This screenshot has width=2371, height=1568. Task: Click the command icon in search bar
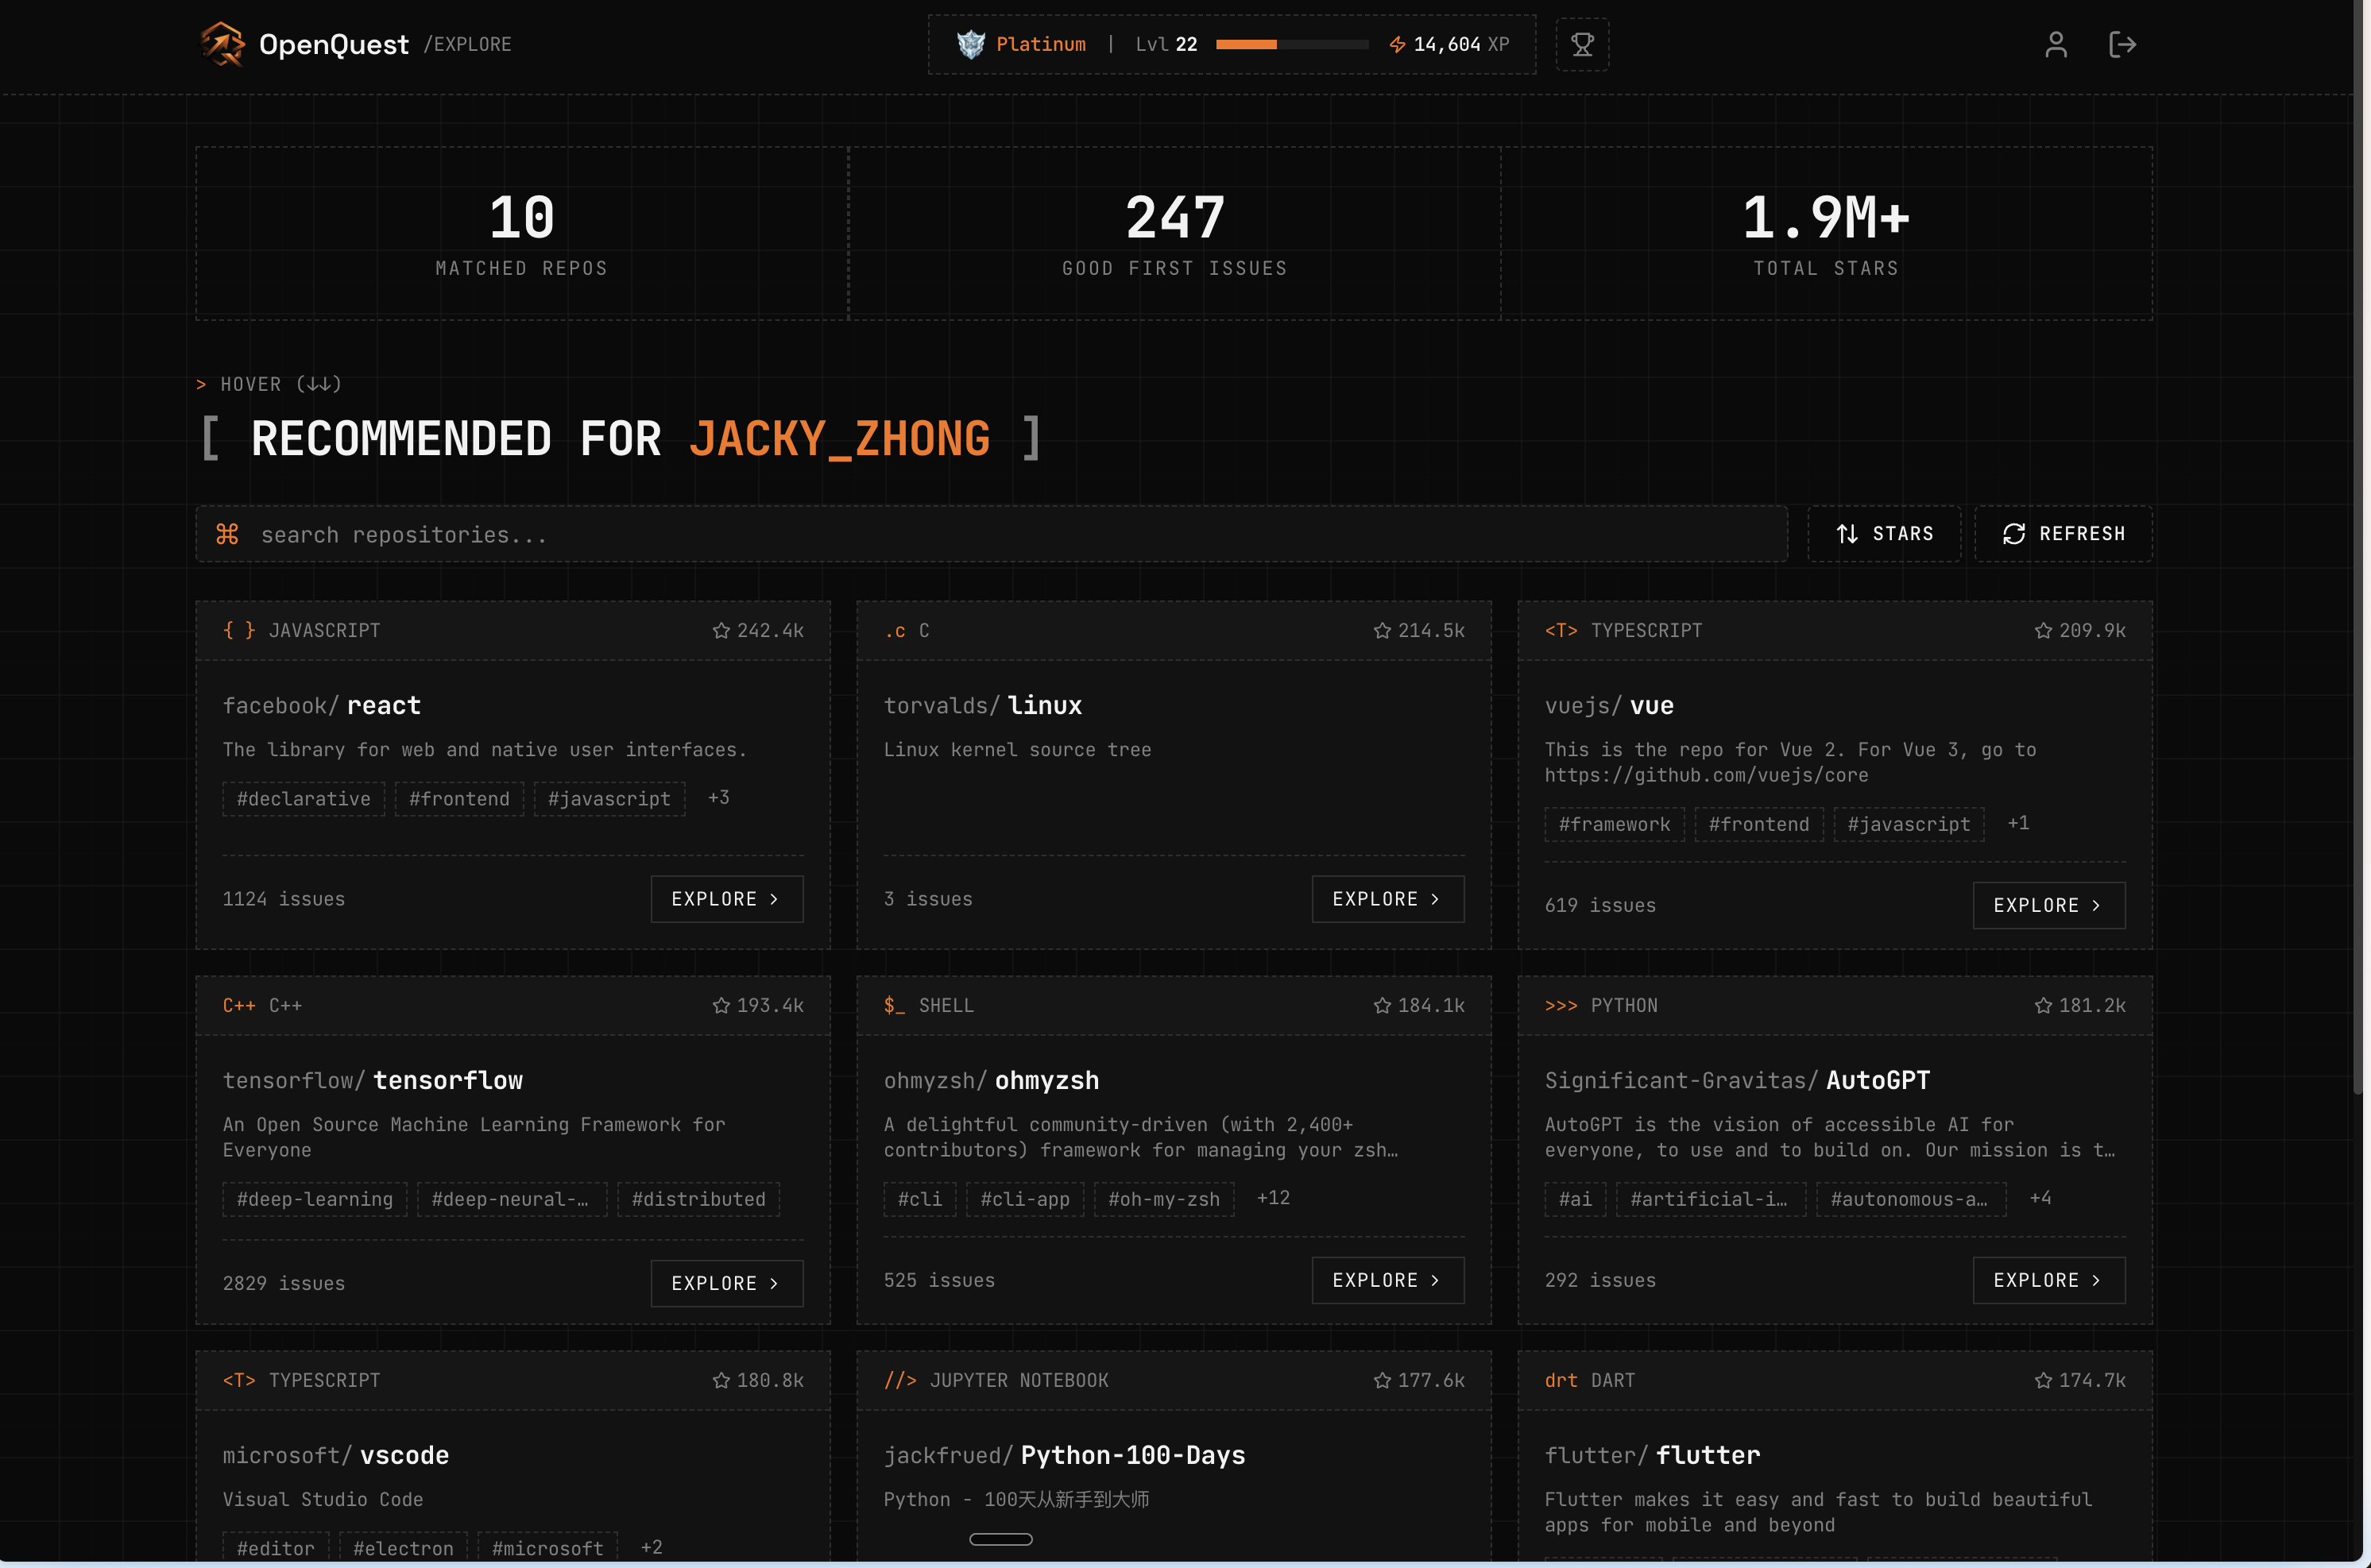click(x=227, y=534)
